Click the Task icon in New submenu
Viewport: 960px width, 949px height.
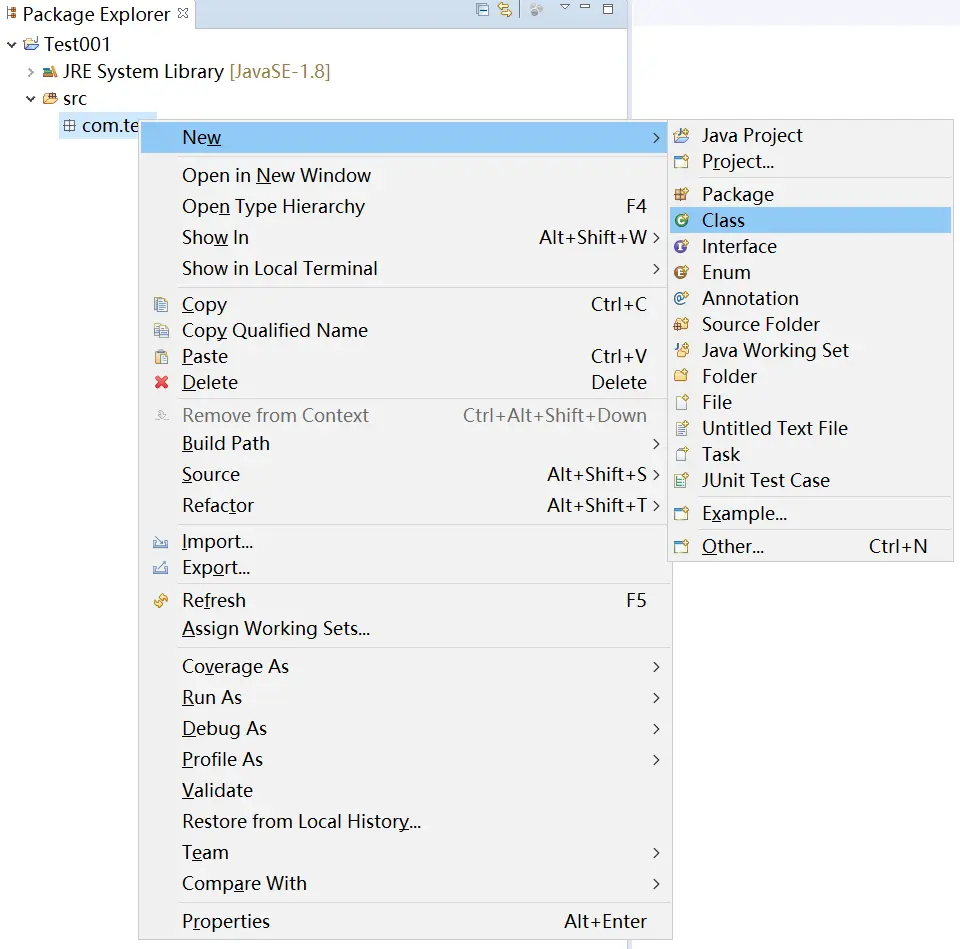[681, 454]
